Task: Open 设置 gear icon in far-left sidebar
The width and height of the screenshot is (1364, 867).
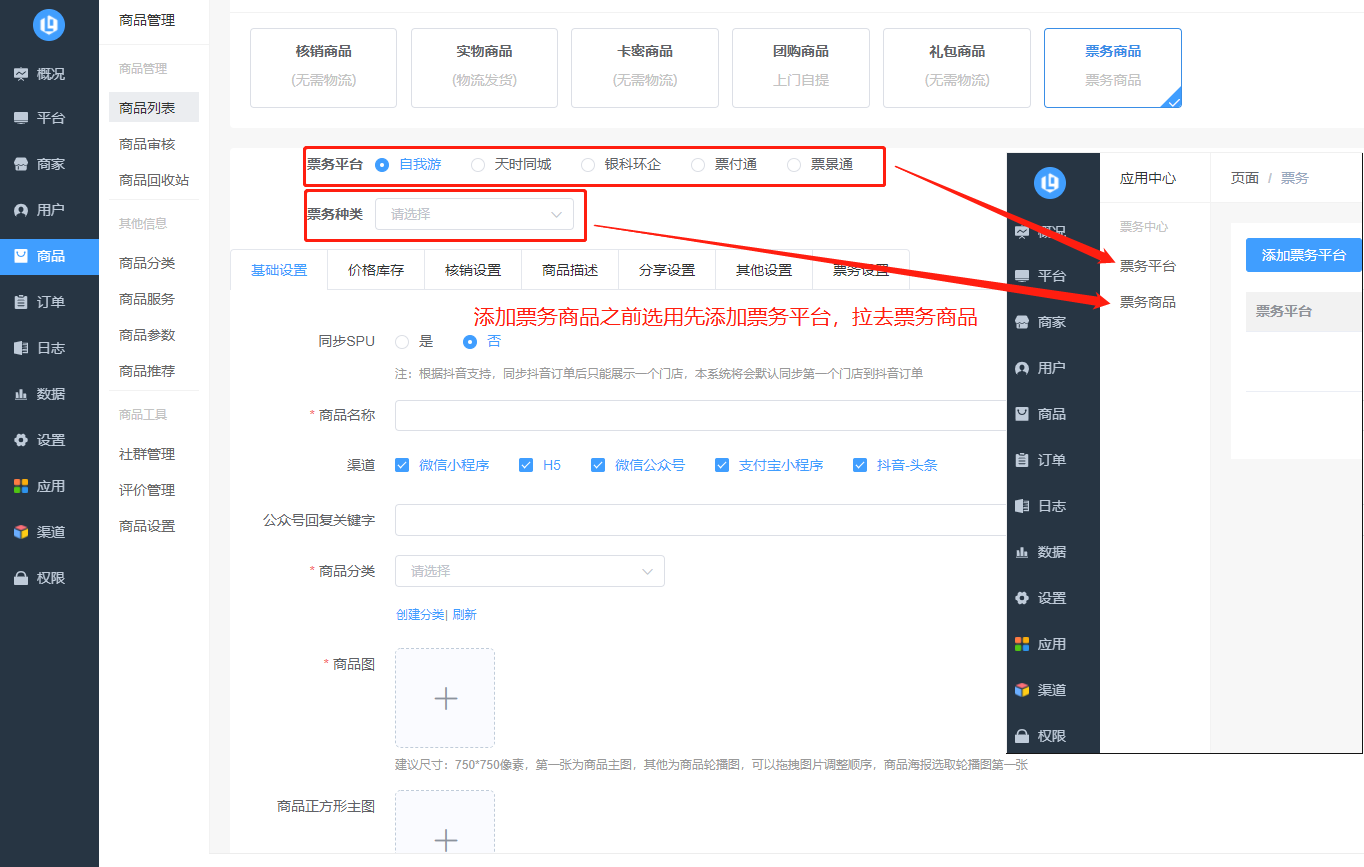Action: point(21,440)
